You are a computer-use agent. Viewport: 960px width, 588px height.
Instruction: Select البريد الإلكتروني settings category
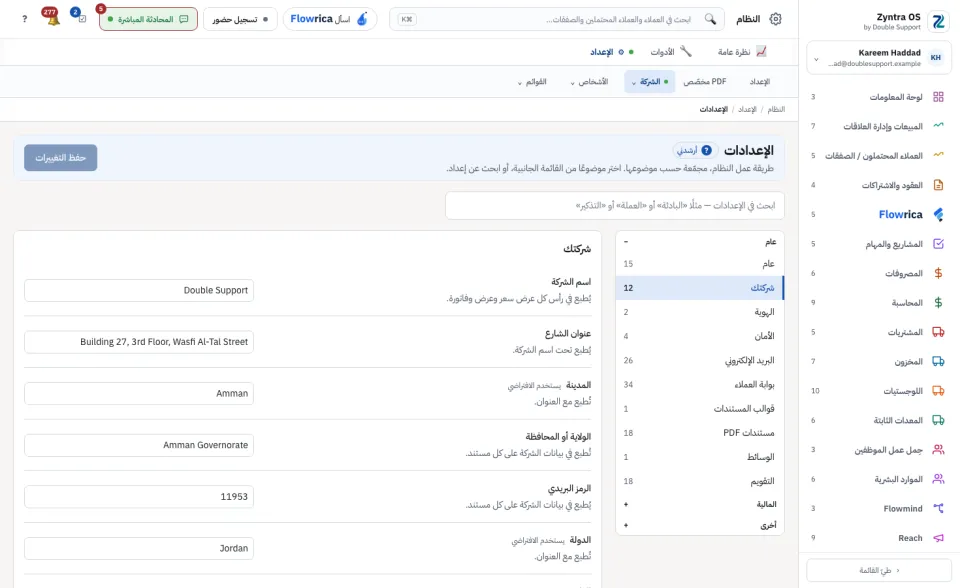(x=700, y=360)
